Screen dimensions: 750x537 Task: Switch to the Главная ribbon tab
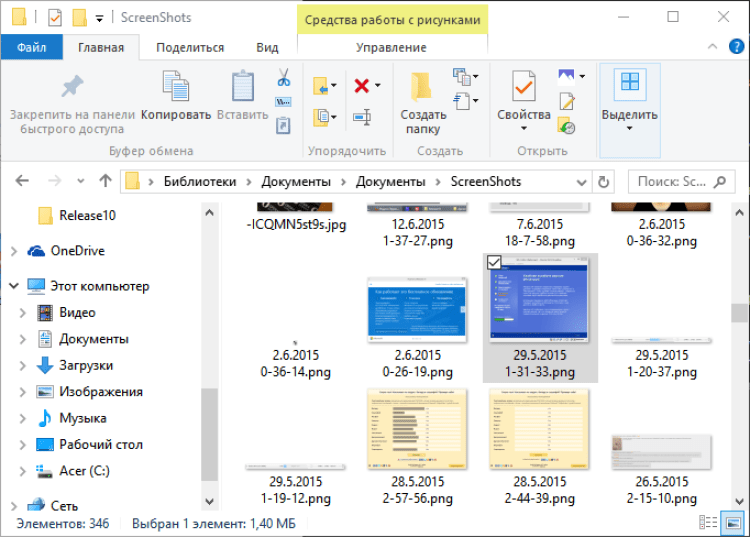pyautogui.click(x=101, y=47)
